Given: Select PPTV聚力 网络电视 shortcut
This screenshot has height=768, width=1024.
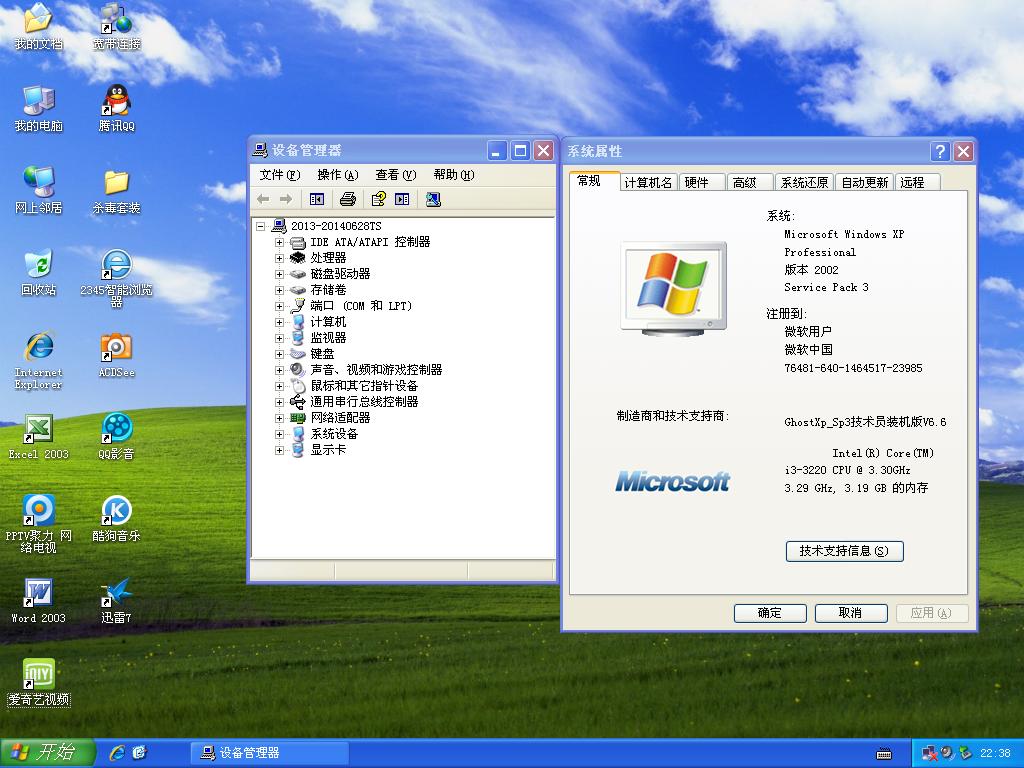Looking at the screenshot, I should (x=39, y=524).
